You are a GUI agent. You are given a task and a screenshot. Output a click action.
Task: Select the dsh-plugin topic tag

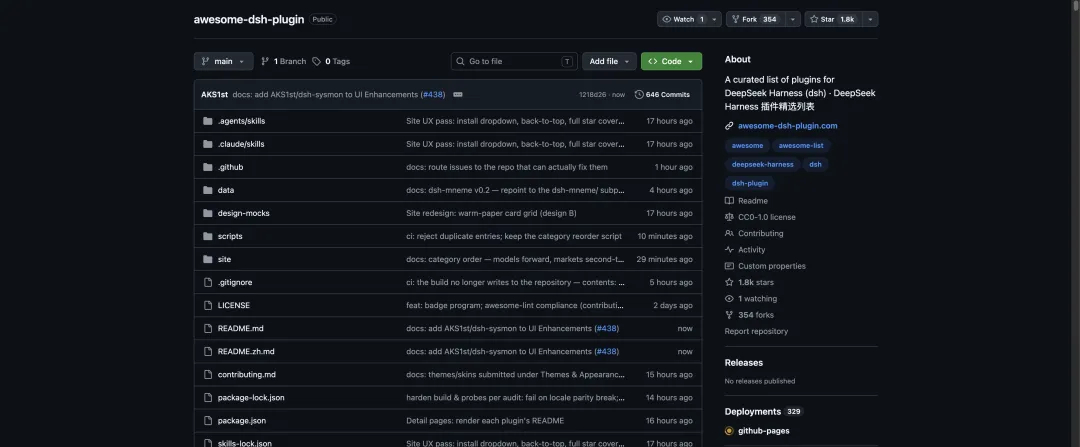[750, 183]
